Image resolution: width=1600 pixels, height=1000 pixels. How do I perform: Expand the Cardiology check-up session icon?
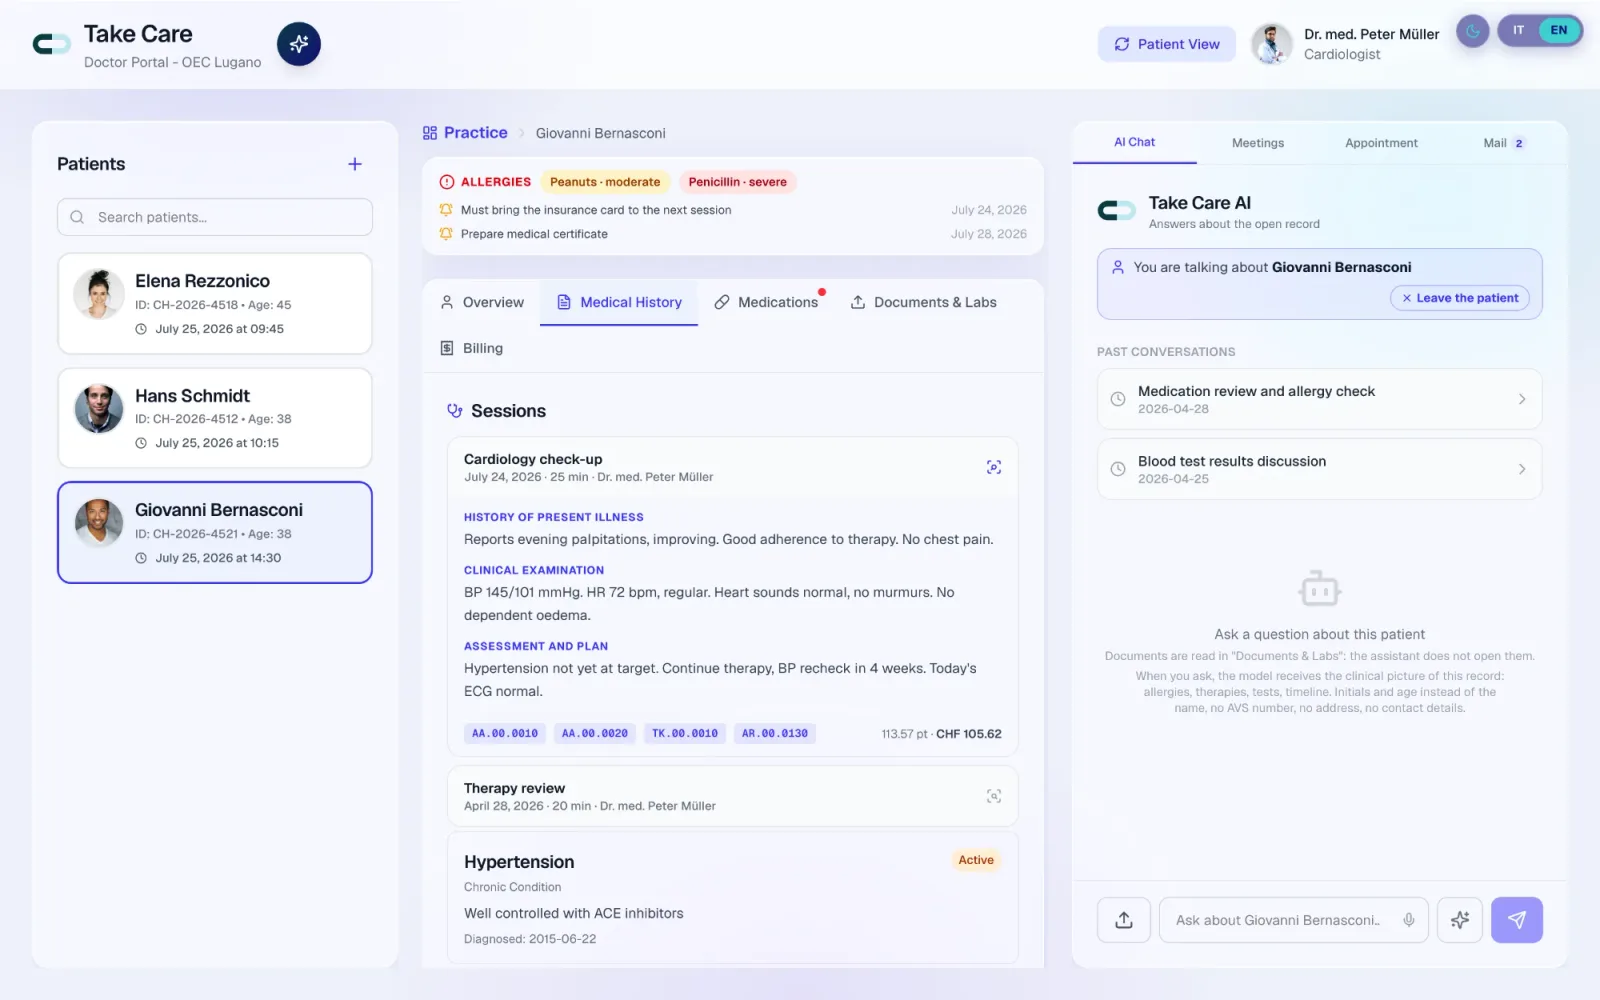(994, 467)
